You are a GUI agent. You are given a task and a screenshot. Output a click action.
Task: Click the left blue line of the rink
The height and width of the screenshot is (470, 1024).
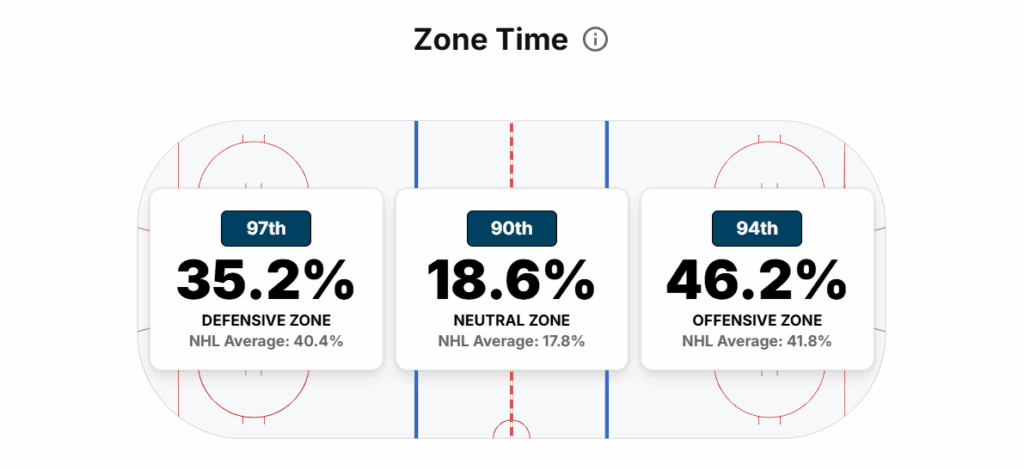(x=416, y=155)
